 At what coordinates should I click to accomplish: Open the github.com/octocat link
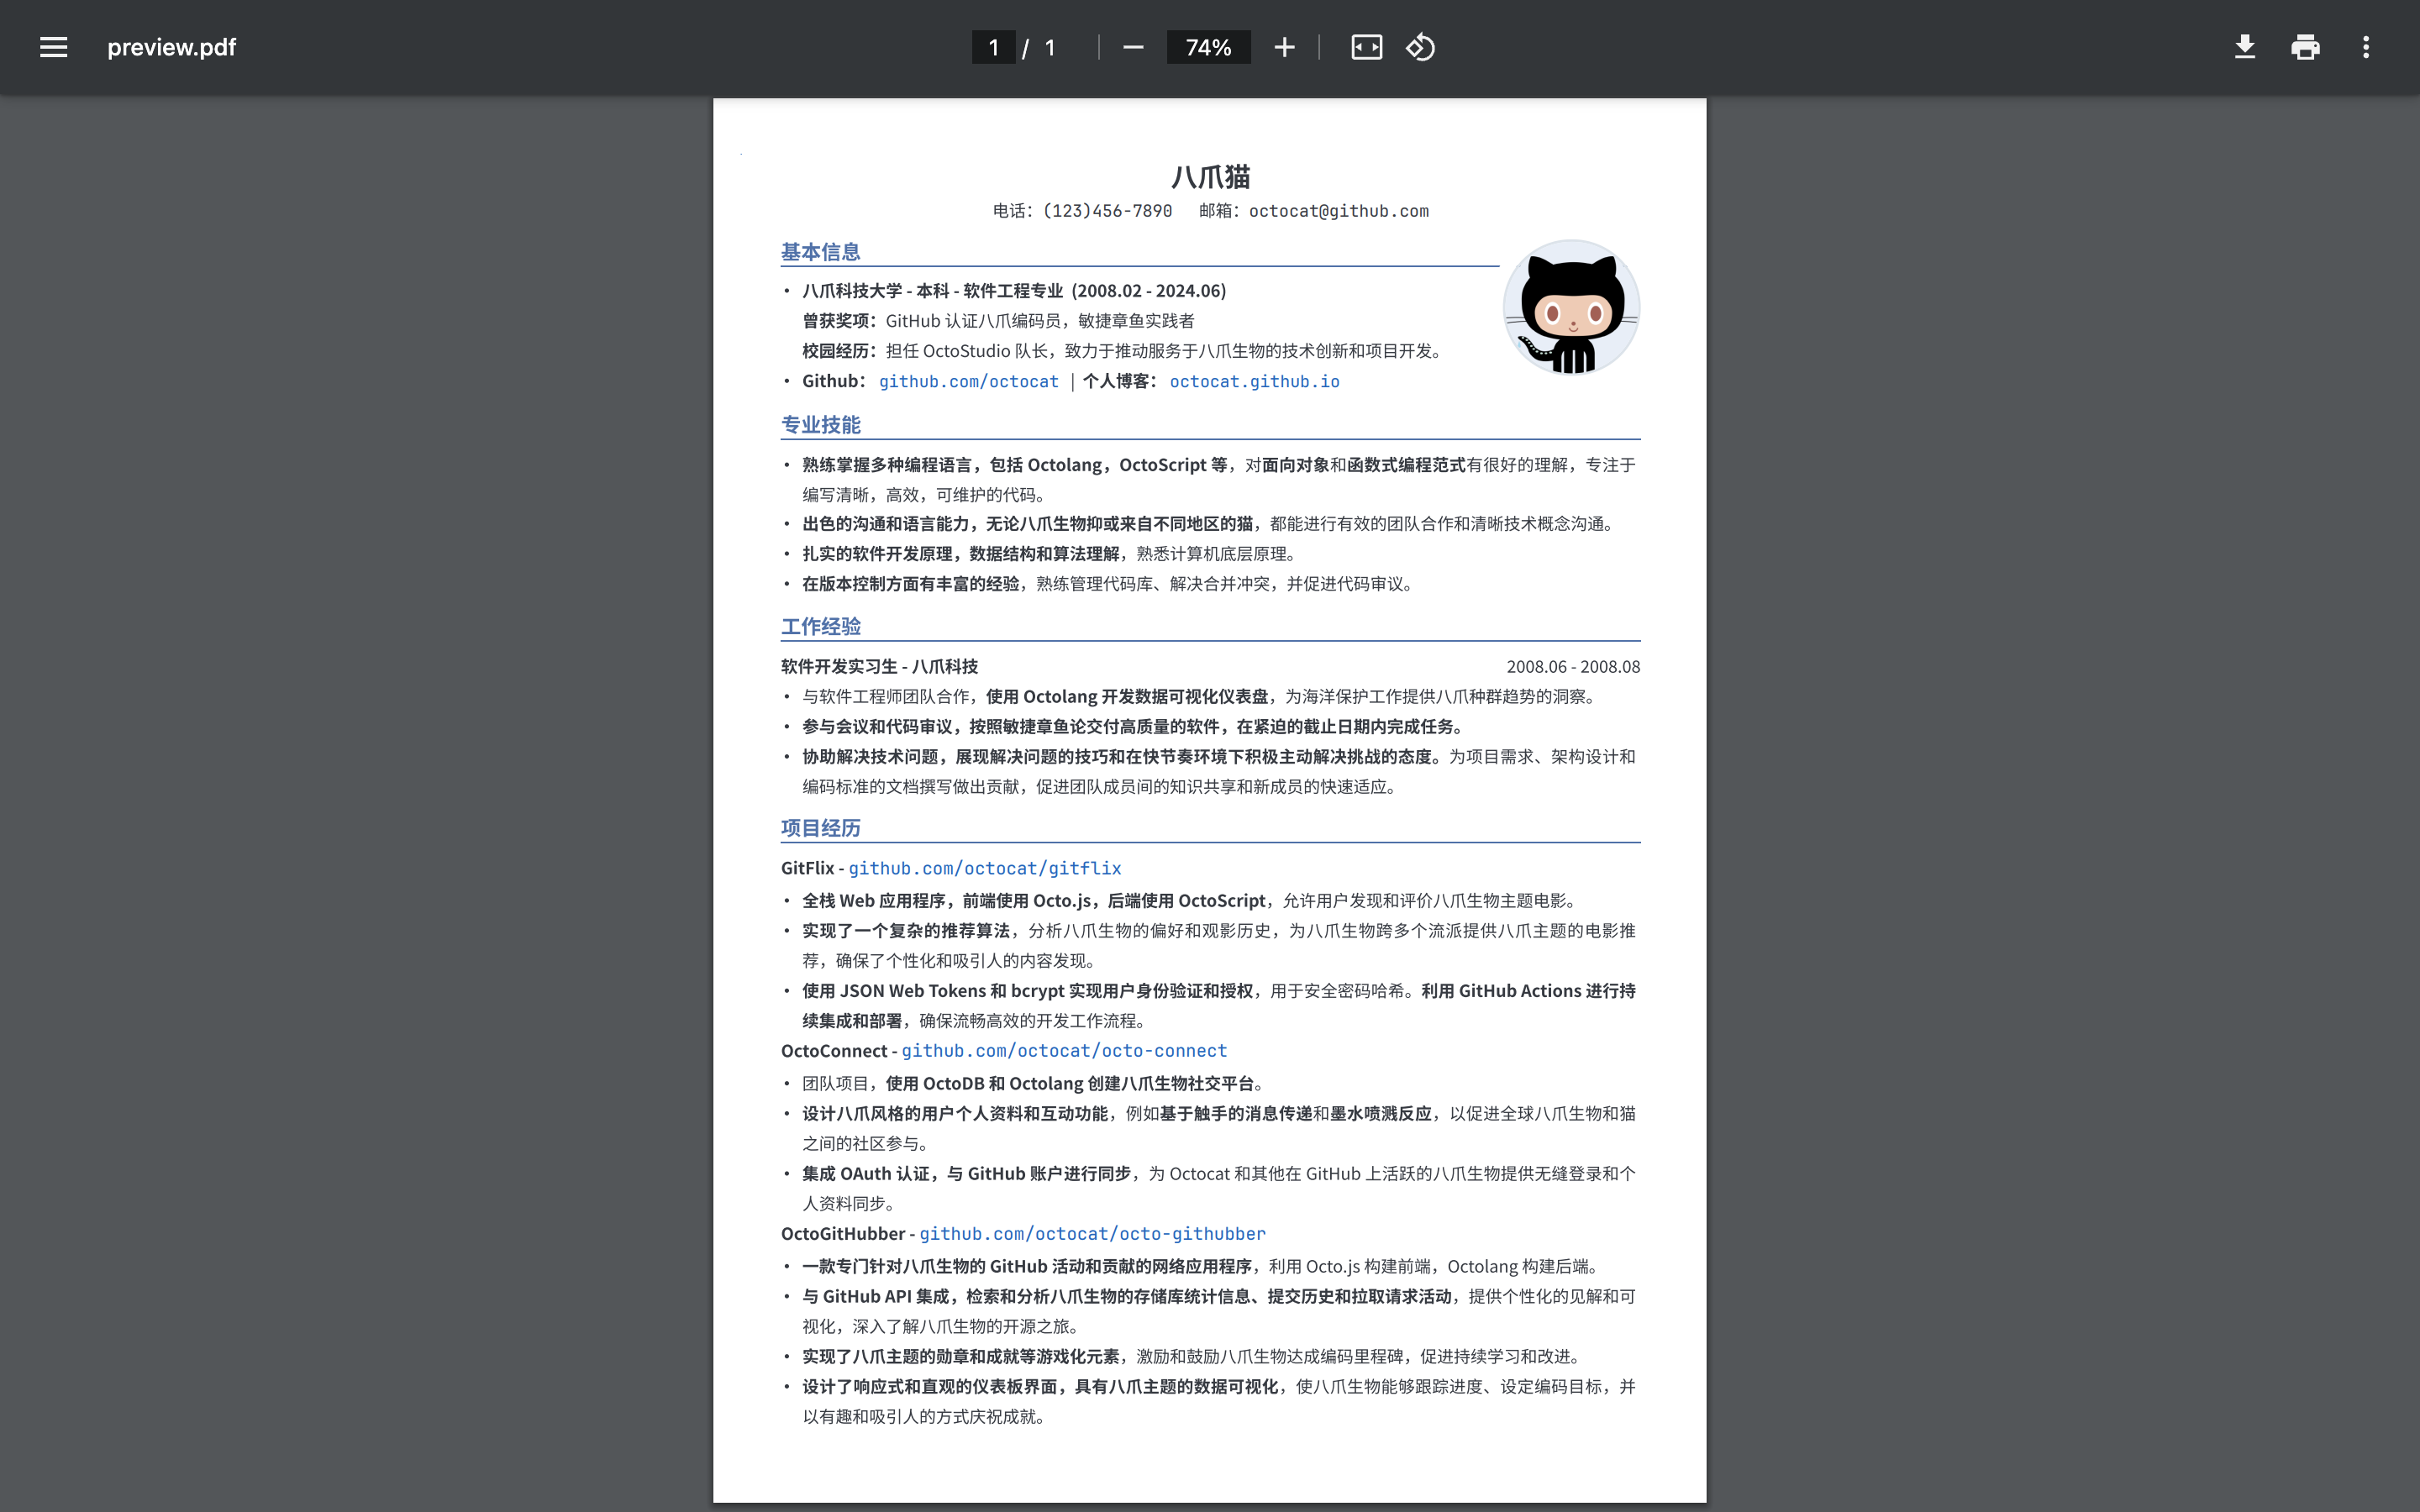click(x=968, y=381)
